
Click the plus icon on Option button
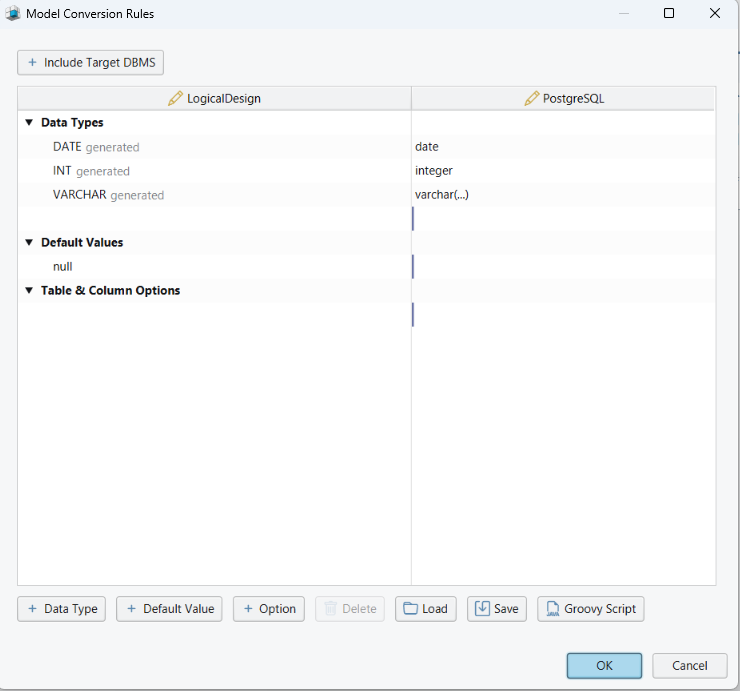coord(248,608)
